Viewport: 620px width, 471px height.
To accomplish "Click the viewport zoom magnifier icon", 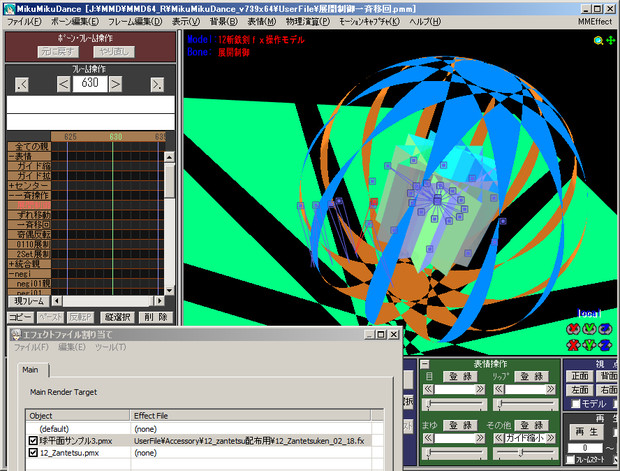I will pos(598,40).
